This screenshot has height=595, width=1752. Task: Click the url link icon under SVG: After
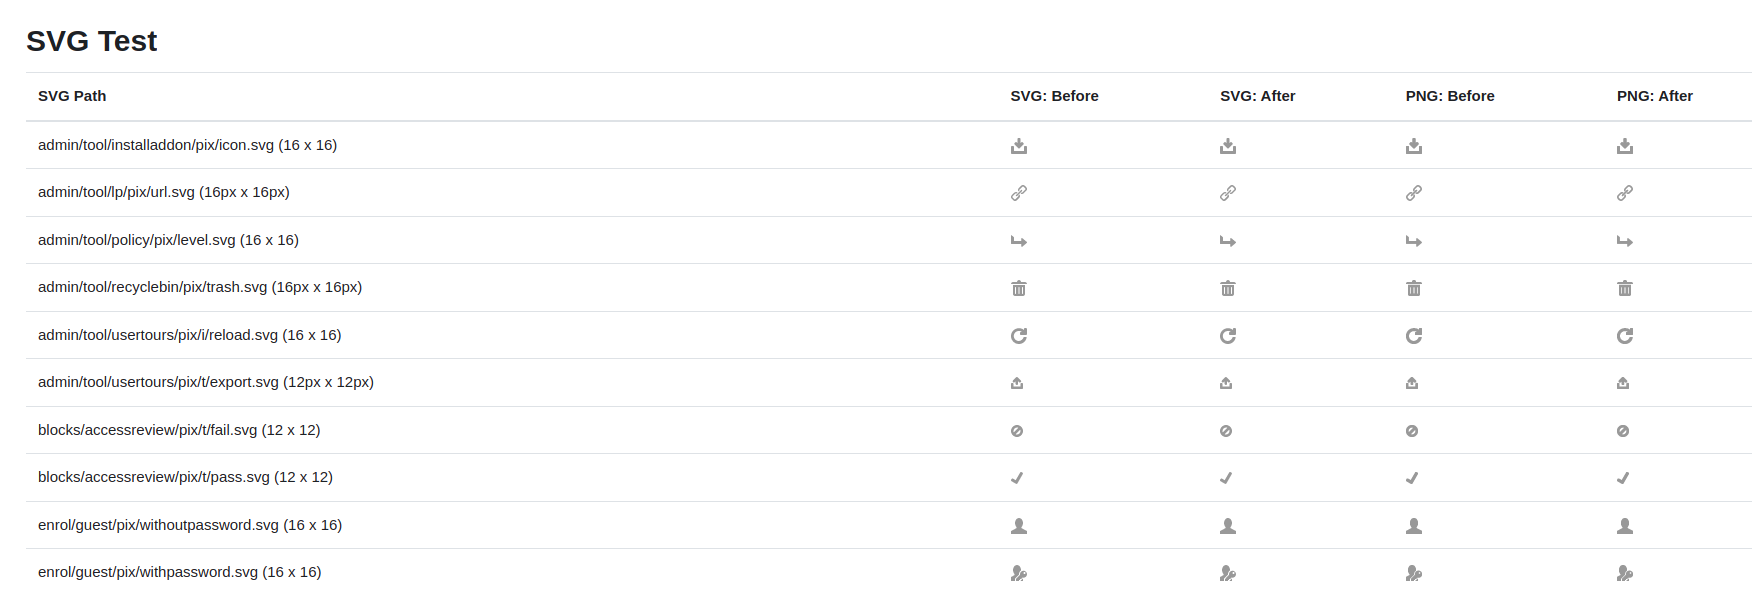pos(1228,193)
